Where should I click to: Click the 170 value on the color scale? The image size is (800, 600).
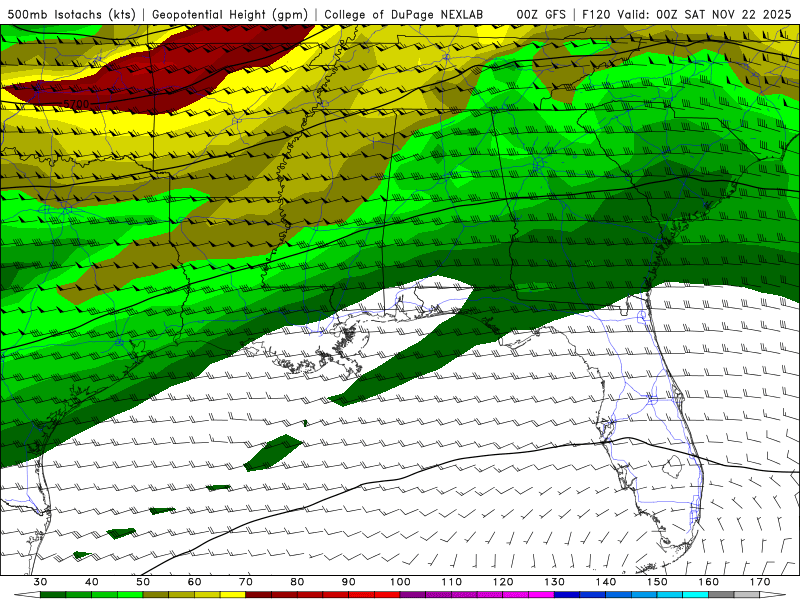pyautogui.click(x=760, y=582)
